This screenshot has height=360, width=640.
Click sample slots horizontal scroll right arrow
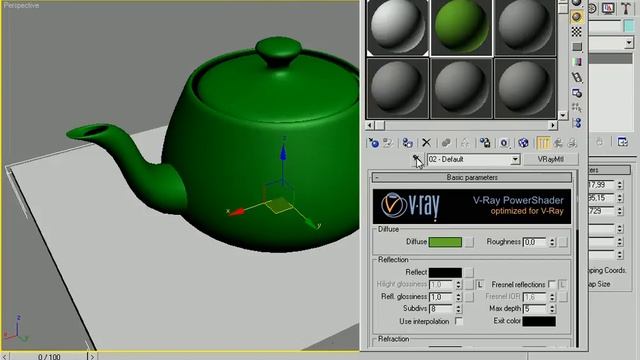553,125
